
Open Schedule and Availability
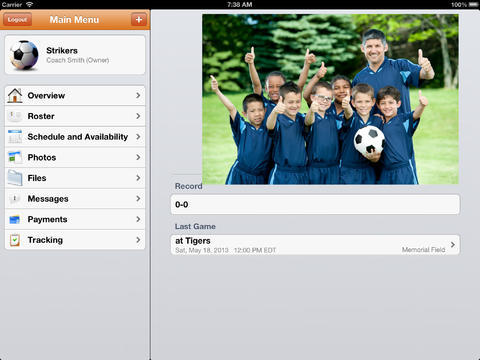pos(75,137)
